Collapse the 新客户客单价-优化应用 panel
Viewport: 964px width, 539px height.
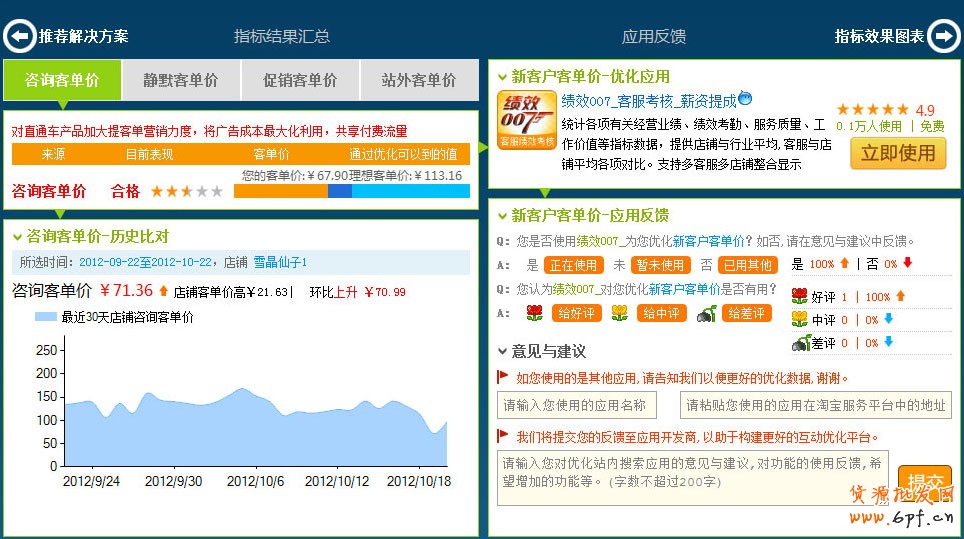tap(502, 76)
